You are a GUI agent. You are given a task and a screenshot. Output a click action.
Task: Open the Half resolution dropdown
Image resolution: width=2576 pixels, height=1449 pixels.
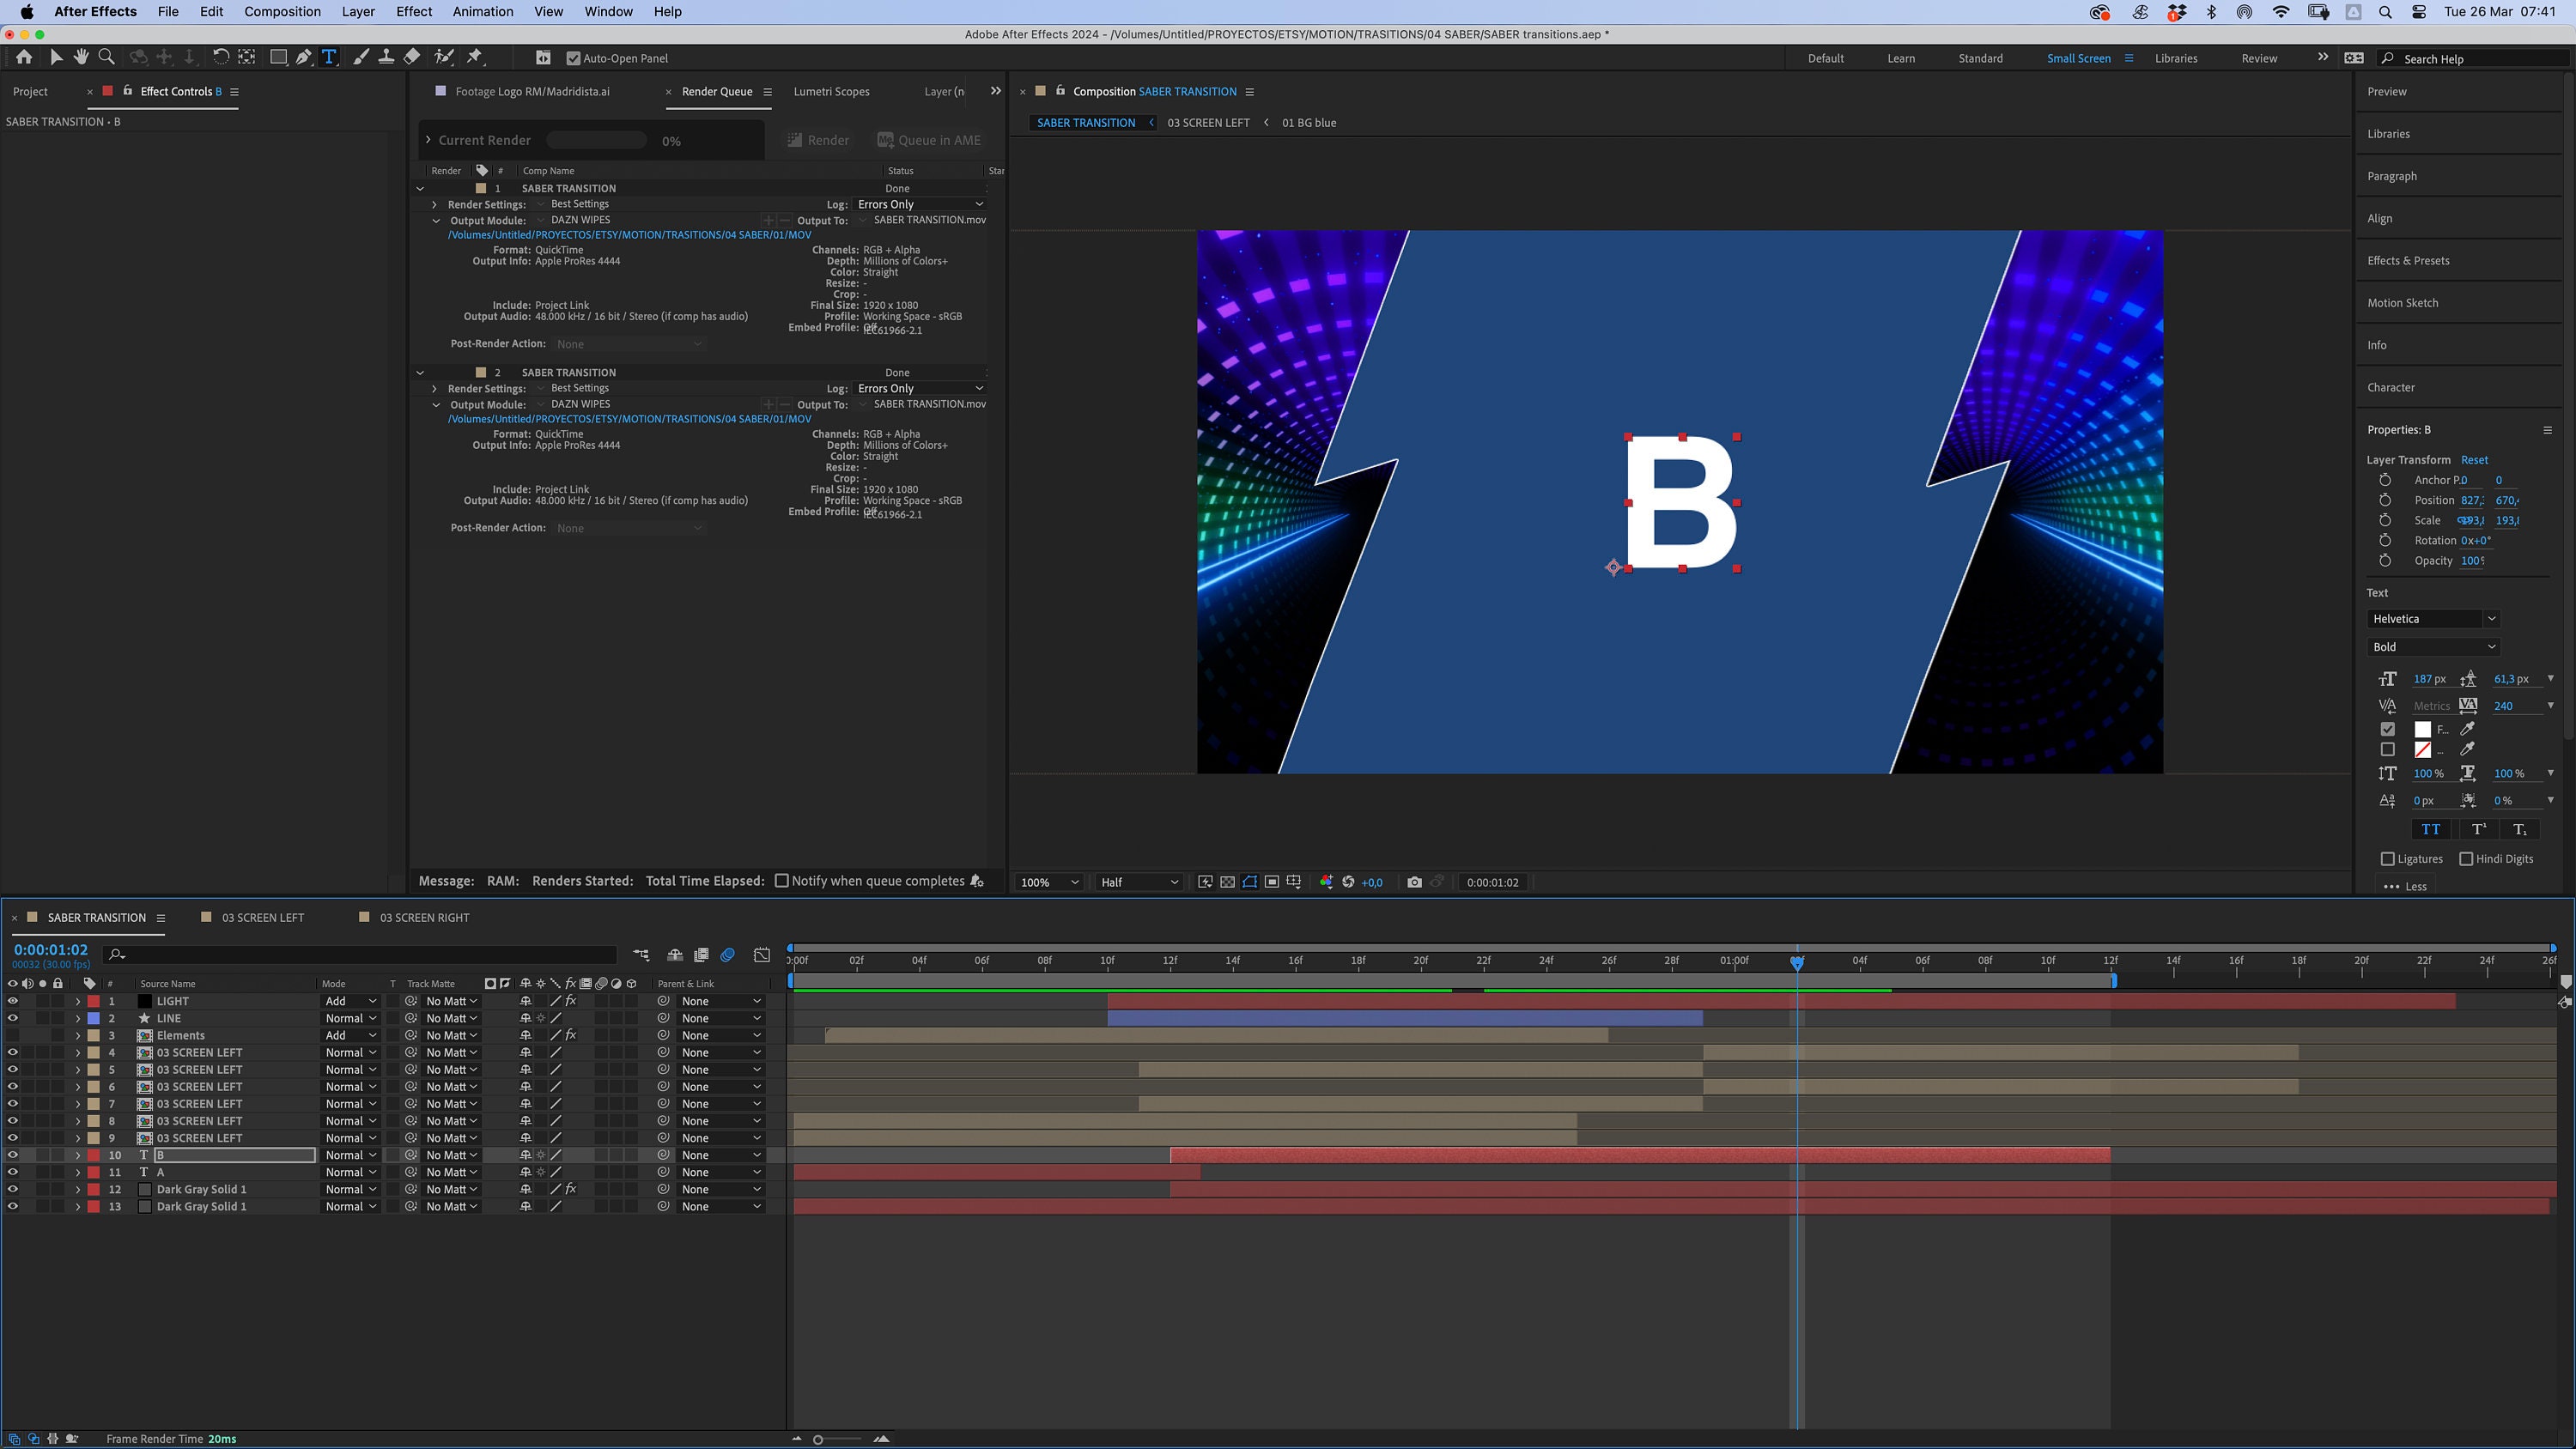pos(1139,882)
